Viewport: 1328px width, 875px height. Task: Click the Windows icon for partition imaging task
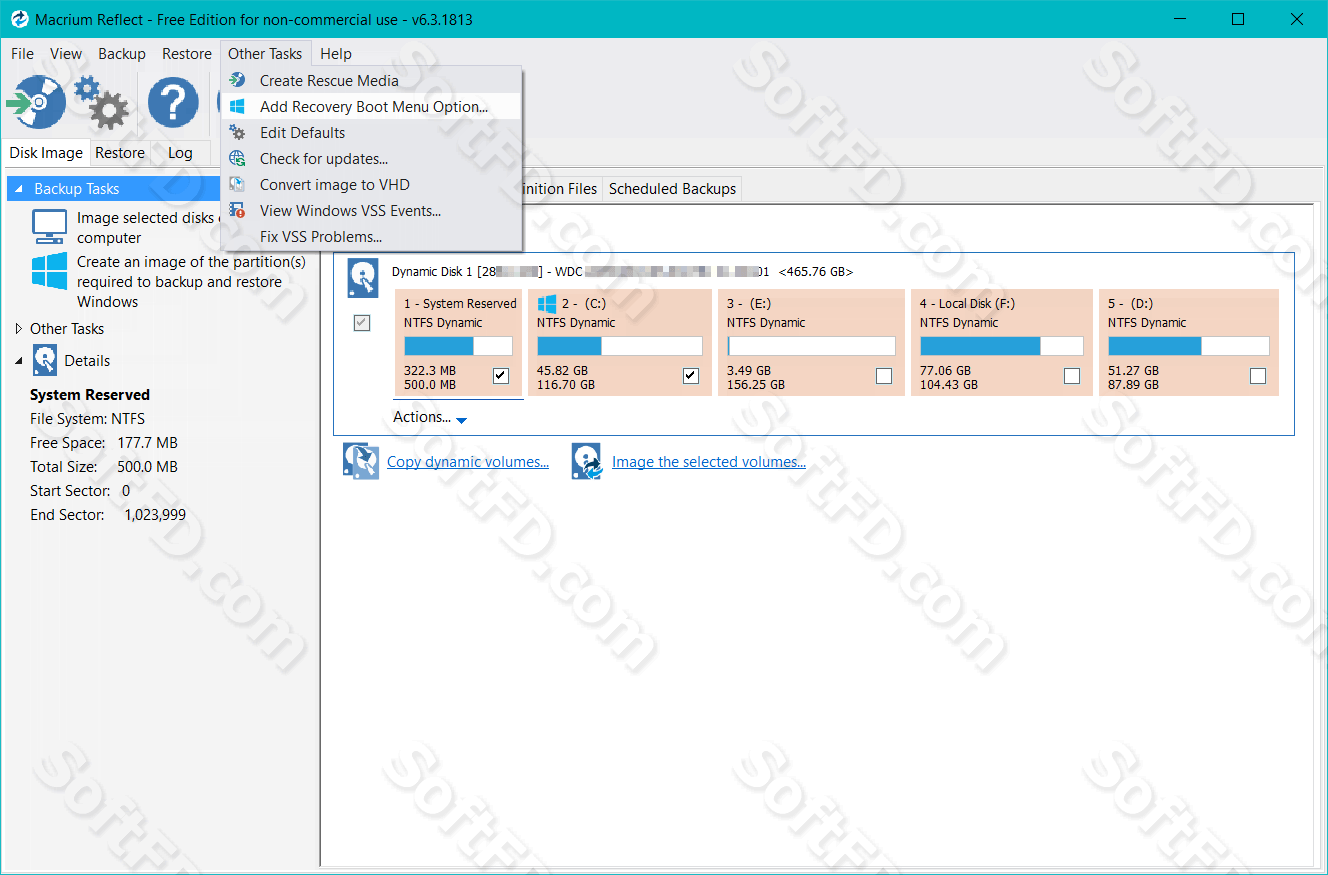(49, 271)
